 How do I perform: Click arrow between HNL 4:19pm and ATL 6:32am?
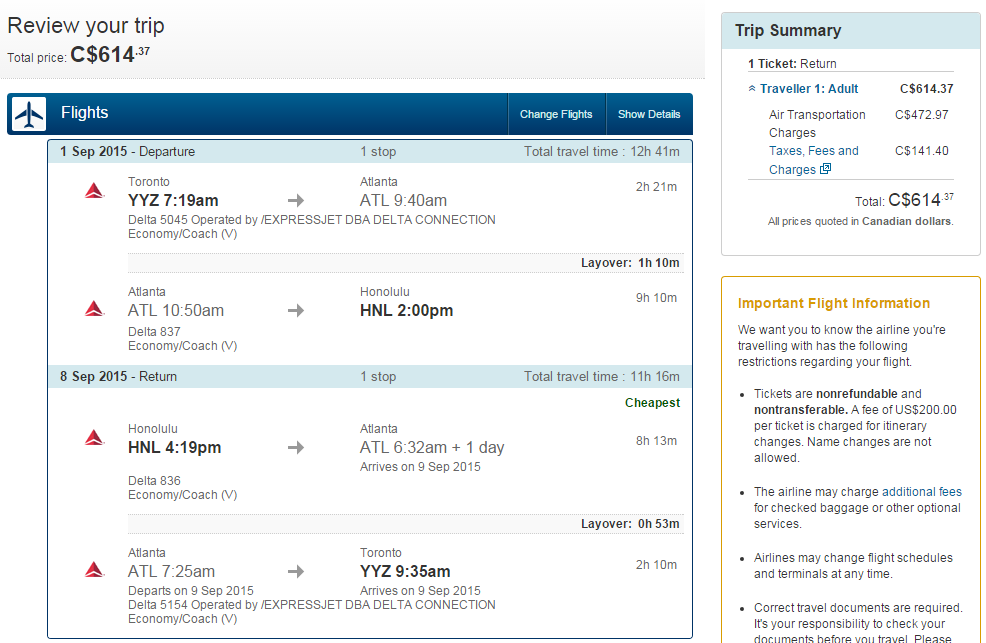pos(296,448)
